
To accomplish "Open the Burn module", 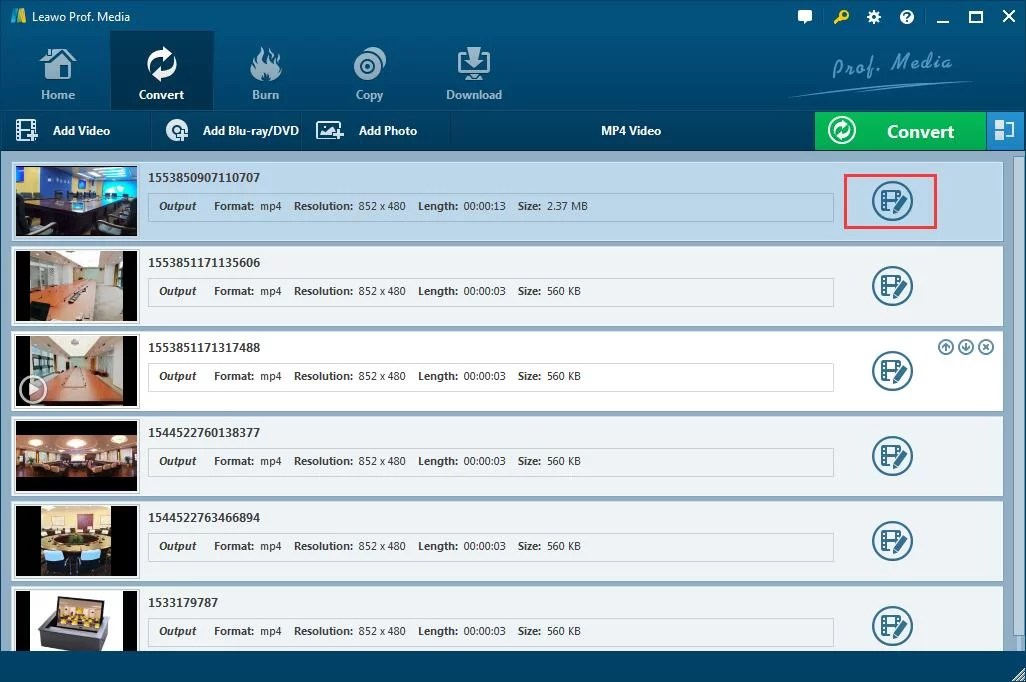I will [x=266, y=74].
